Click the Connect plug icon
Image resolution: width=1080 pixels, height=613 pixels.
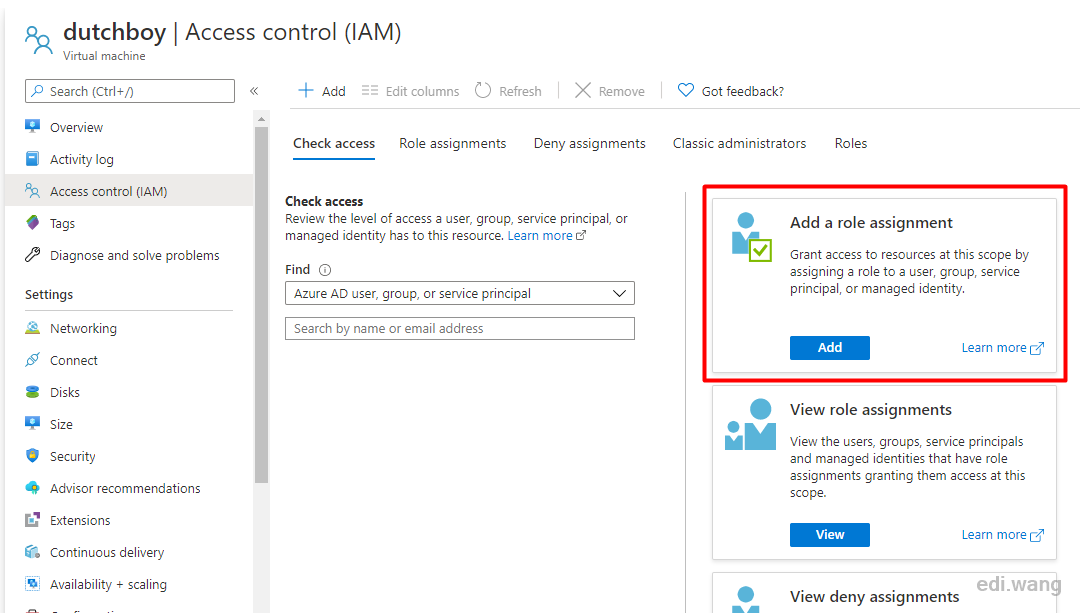32,360
